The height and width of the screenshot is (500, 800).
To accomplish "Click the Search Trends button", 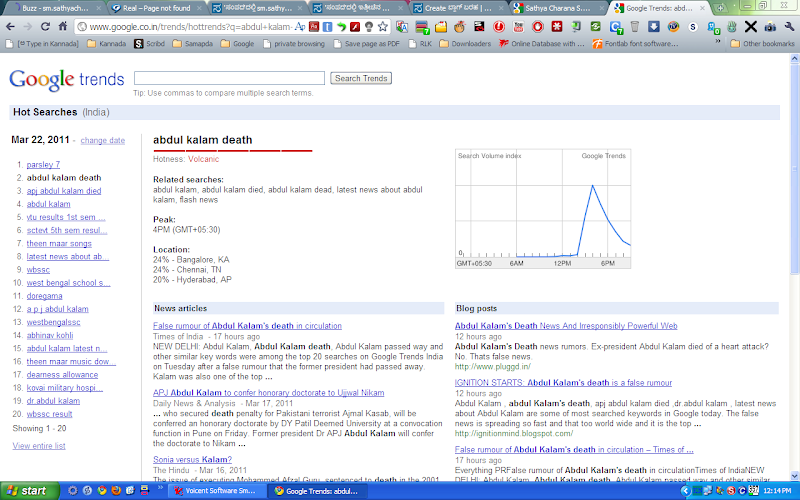I will click(x=361, y=78).
